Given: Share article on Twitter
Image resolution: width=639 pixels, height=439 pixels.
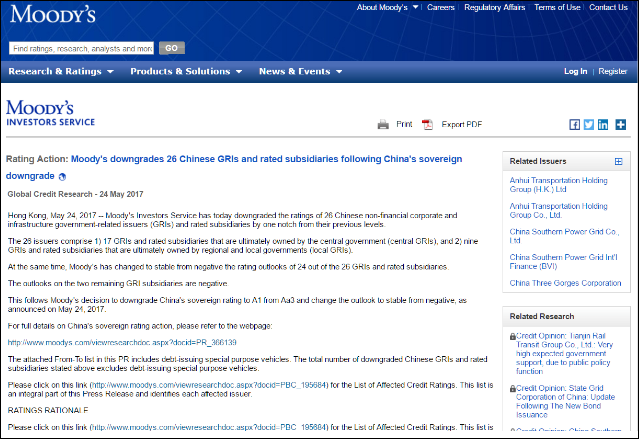Looking at the screenshot, I should tap(589, 125).
